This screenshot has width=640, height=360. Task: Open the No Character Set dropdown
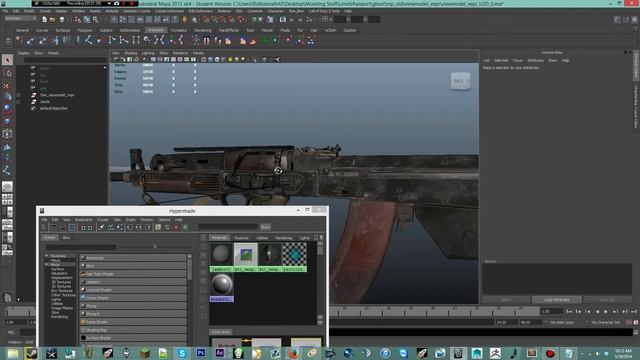pos(605,322)
